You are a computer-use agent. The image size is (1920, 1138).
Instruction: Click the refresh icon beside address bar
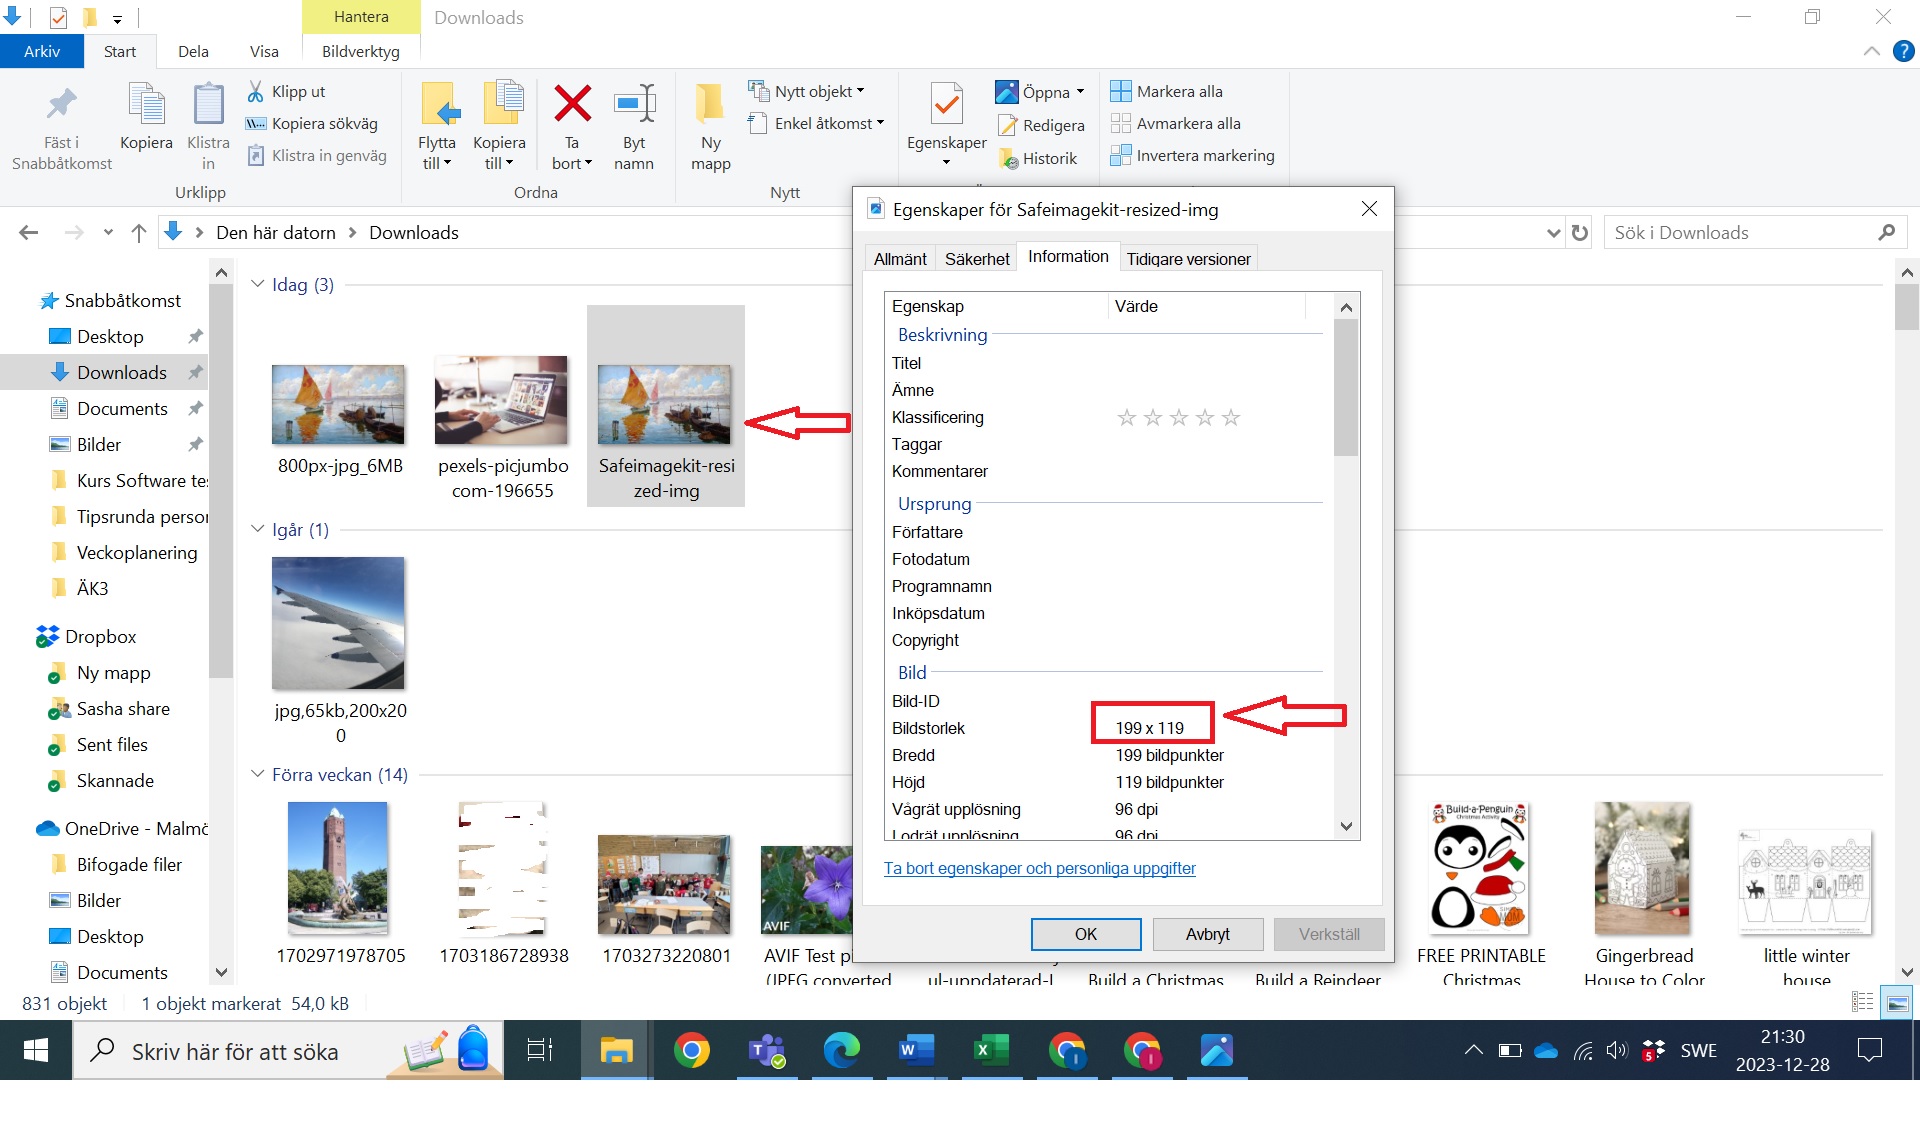[1580, 233]
